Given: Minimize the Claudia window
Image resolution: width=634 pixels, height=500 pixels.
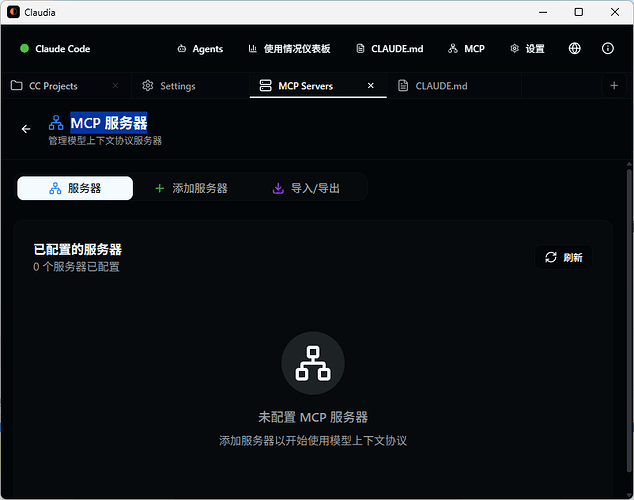Looking at the screenshot, I should point(543,12).
